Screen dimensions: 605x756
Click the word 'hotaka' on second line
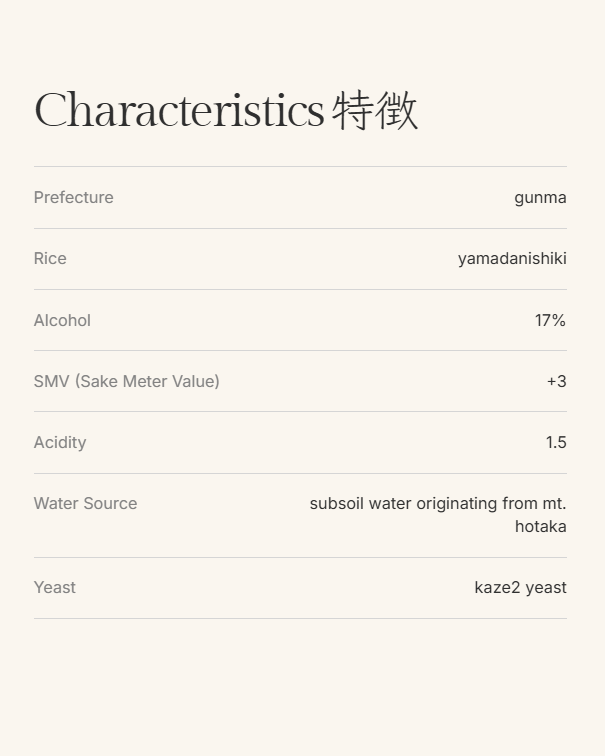[540, 526]
